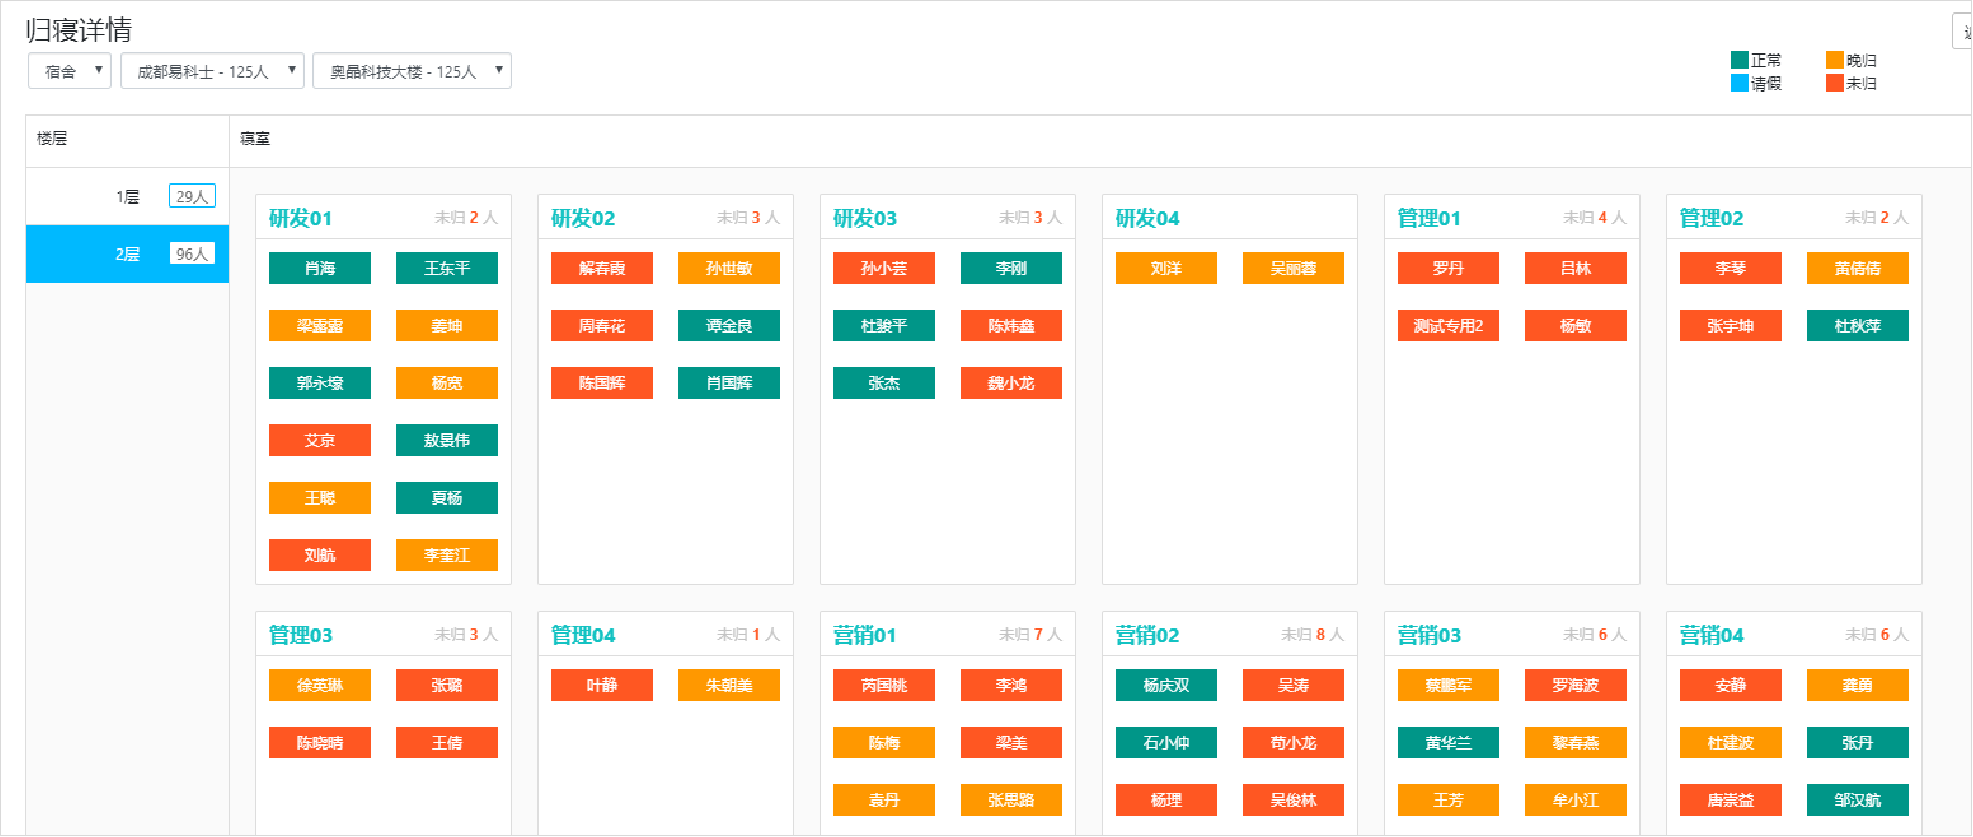The height and width of the screenshot is (837, 1973).
Task: Open the 研发01 room header
Action: (300, 218)
